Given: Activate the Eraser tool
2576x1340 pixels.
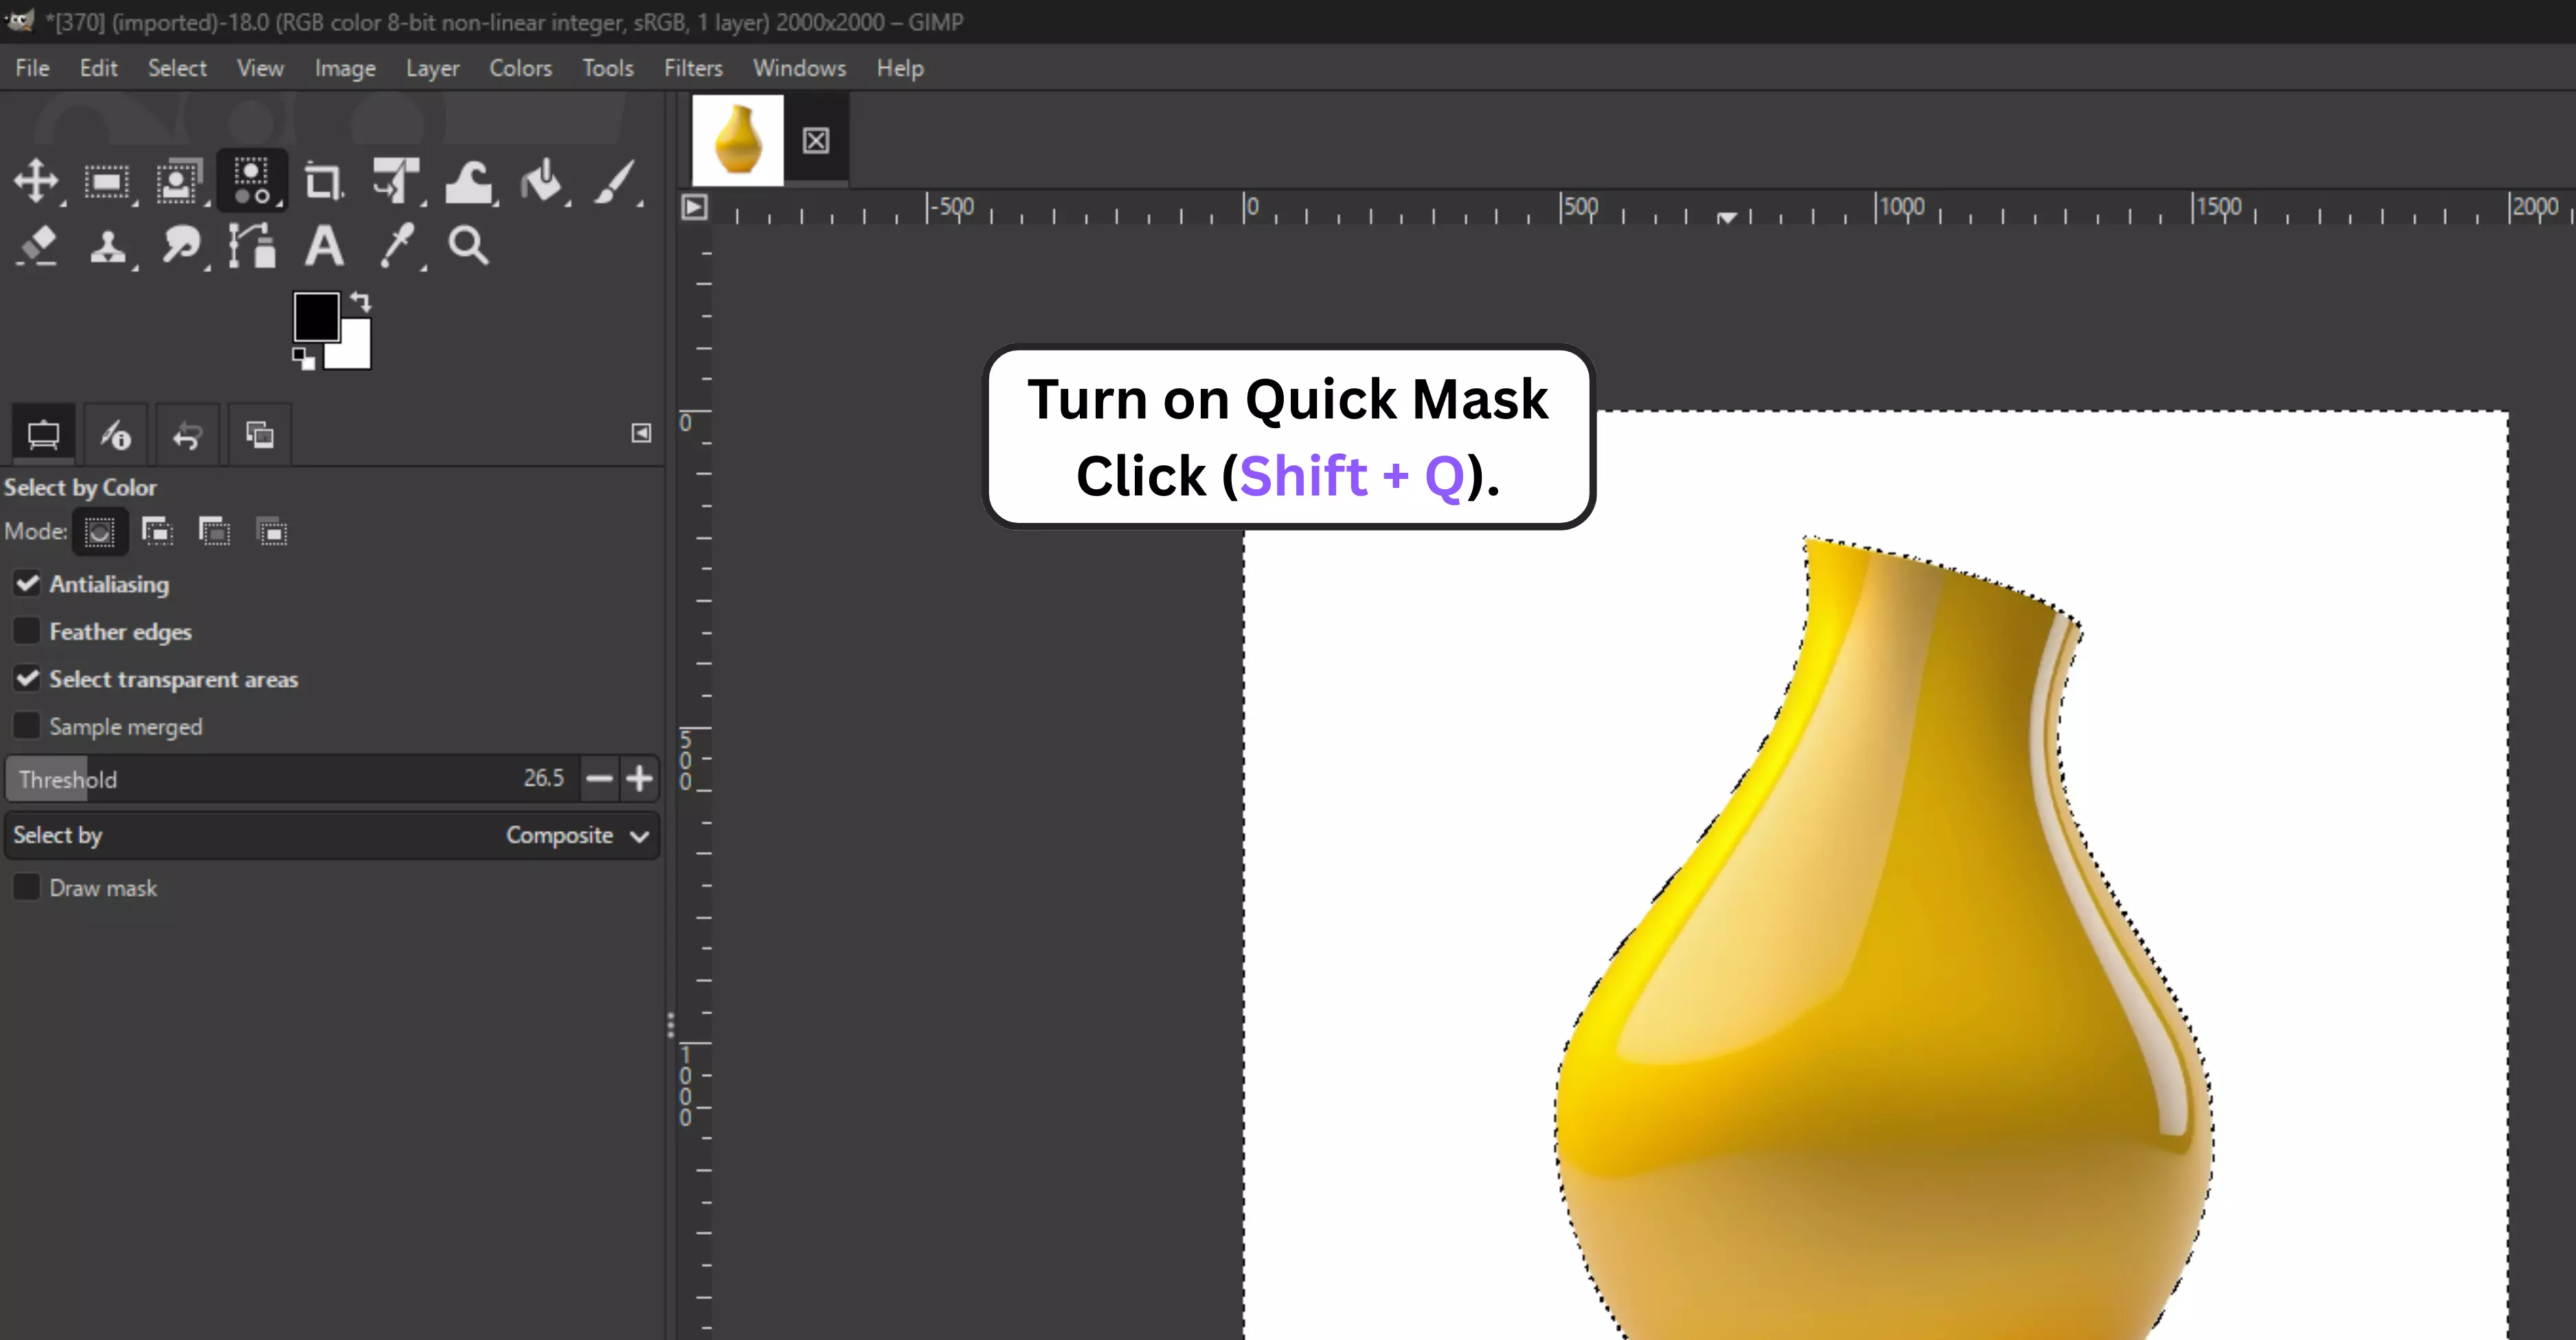Looking at the screenshot, I should click(x=38, y=245).
